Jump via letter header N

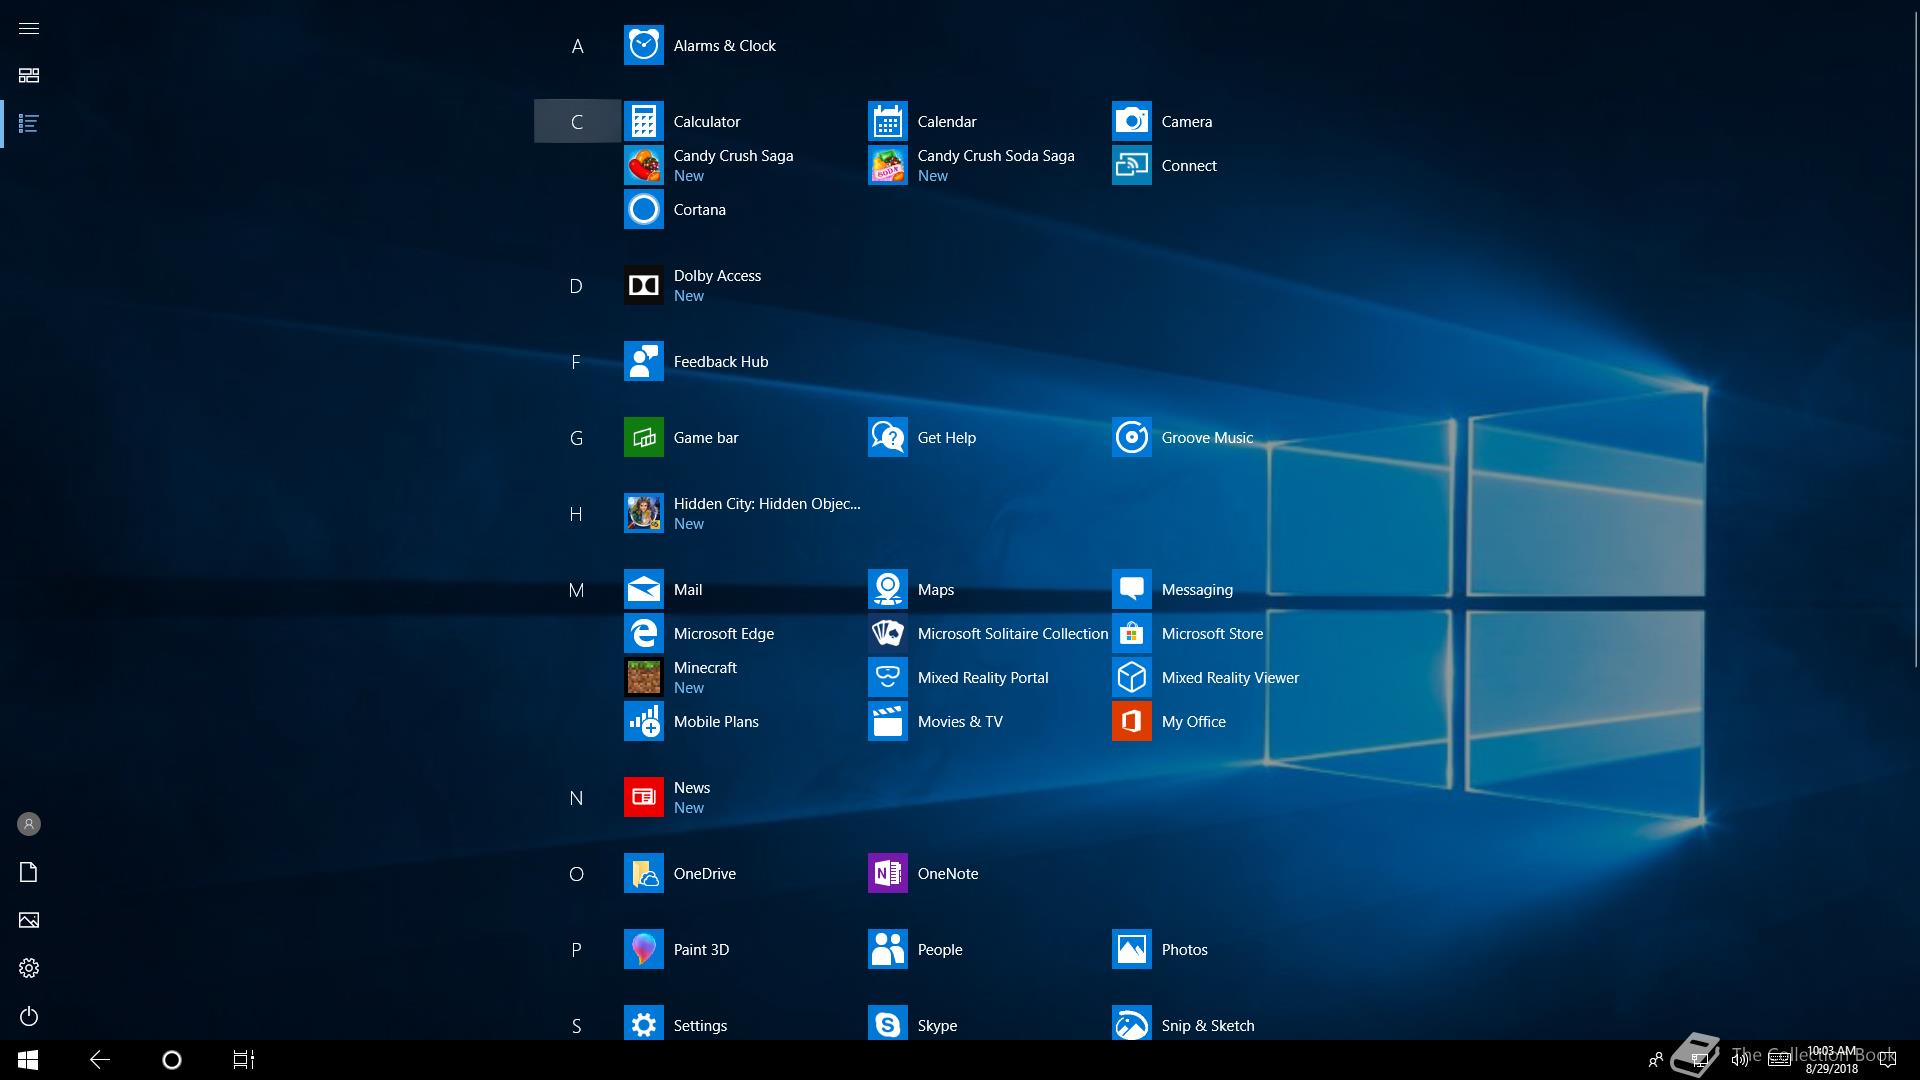pos(576,798)
